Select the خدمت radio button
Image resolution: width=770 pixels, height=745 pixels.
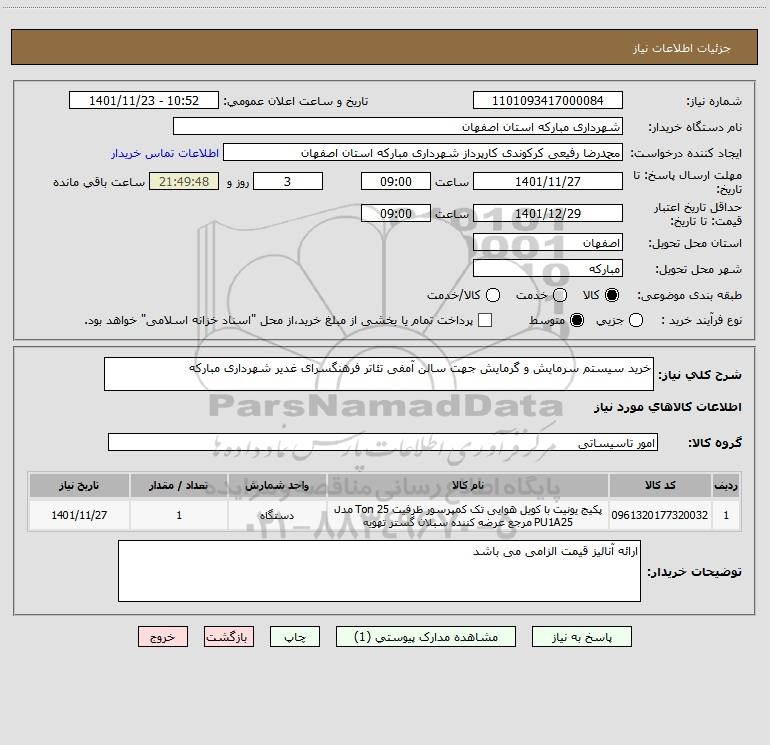tap(560, 295)
